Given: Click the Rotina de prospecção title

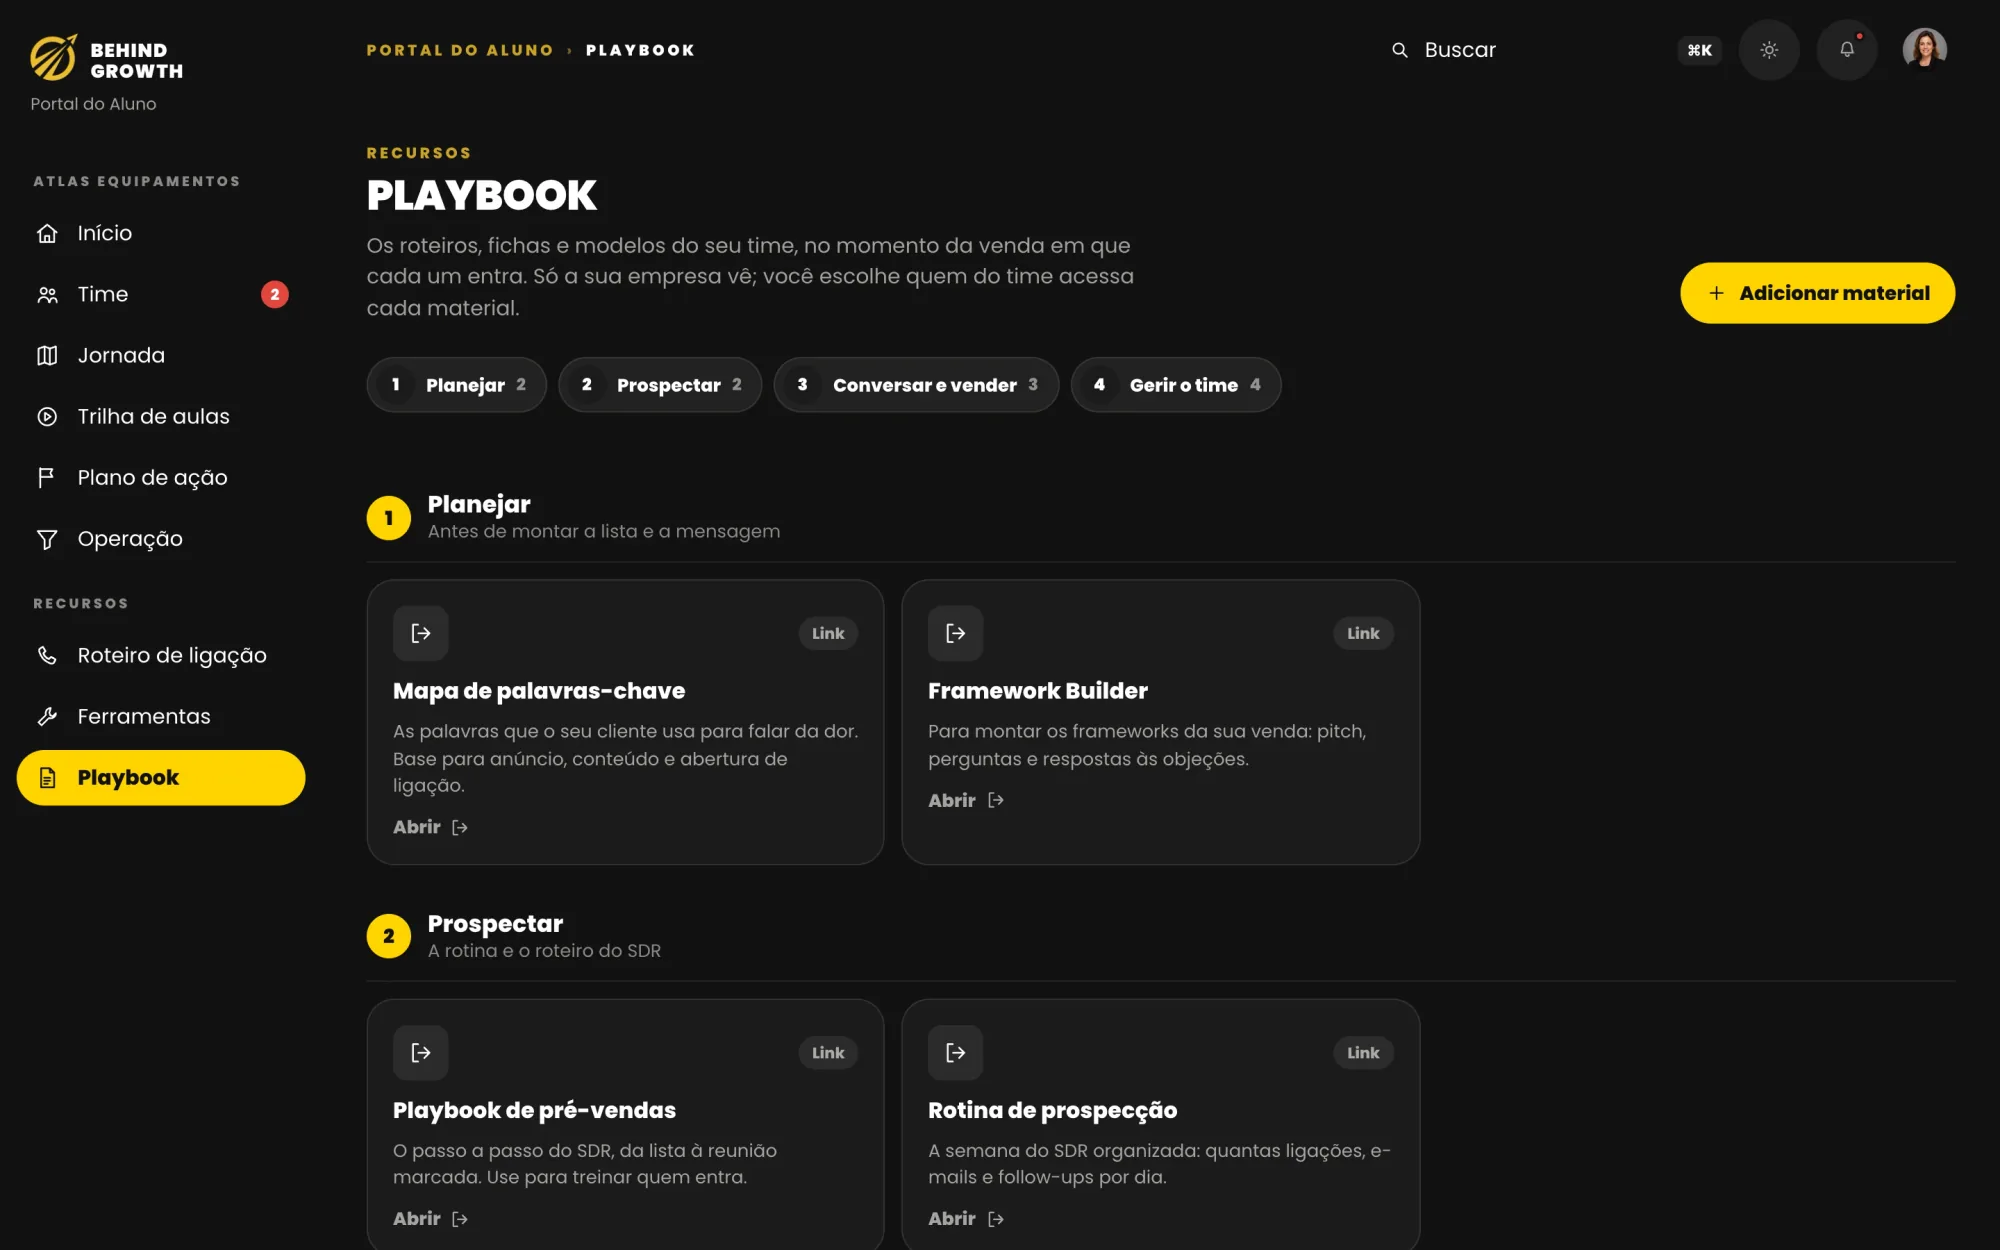Looking at the screenshot, I should [x=1052, y=1110].
